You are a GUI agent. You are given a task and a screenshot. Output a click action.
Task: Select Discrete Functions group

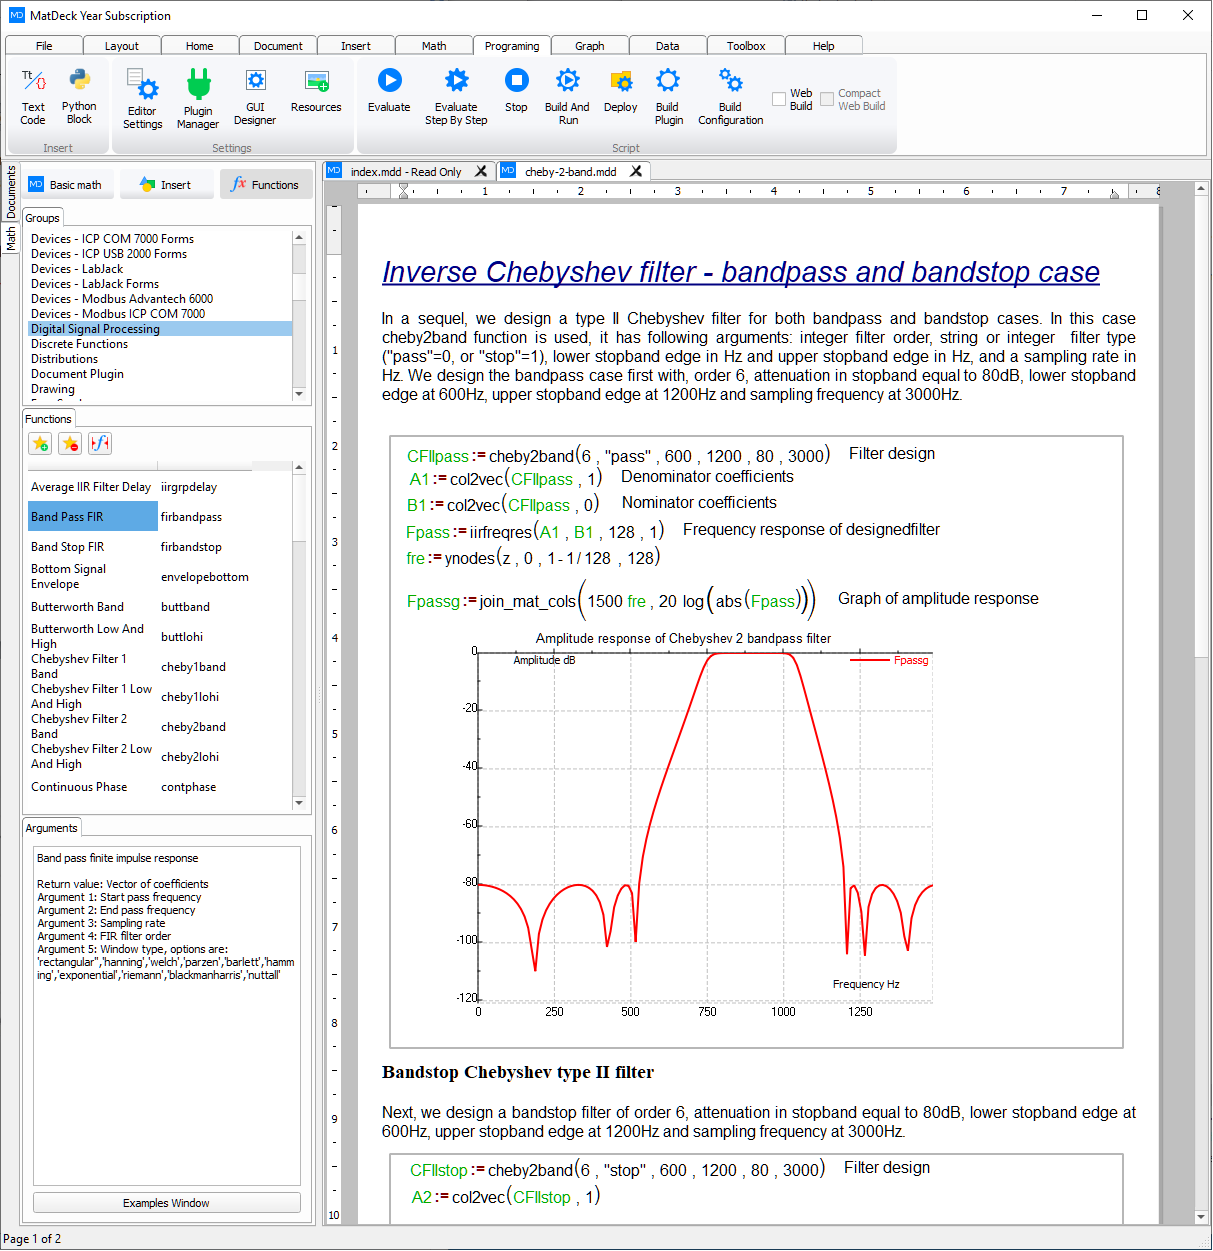point(79,344)
